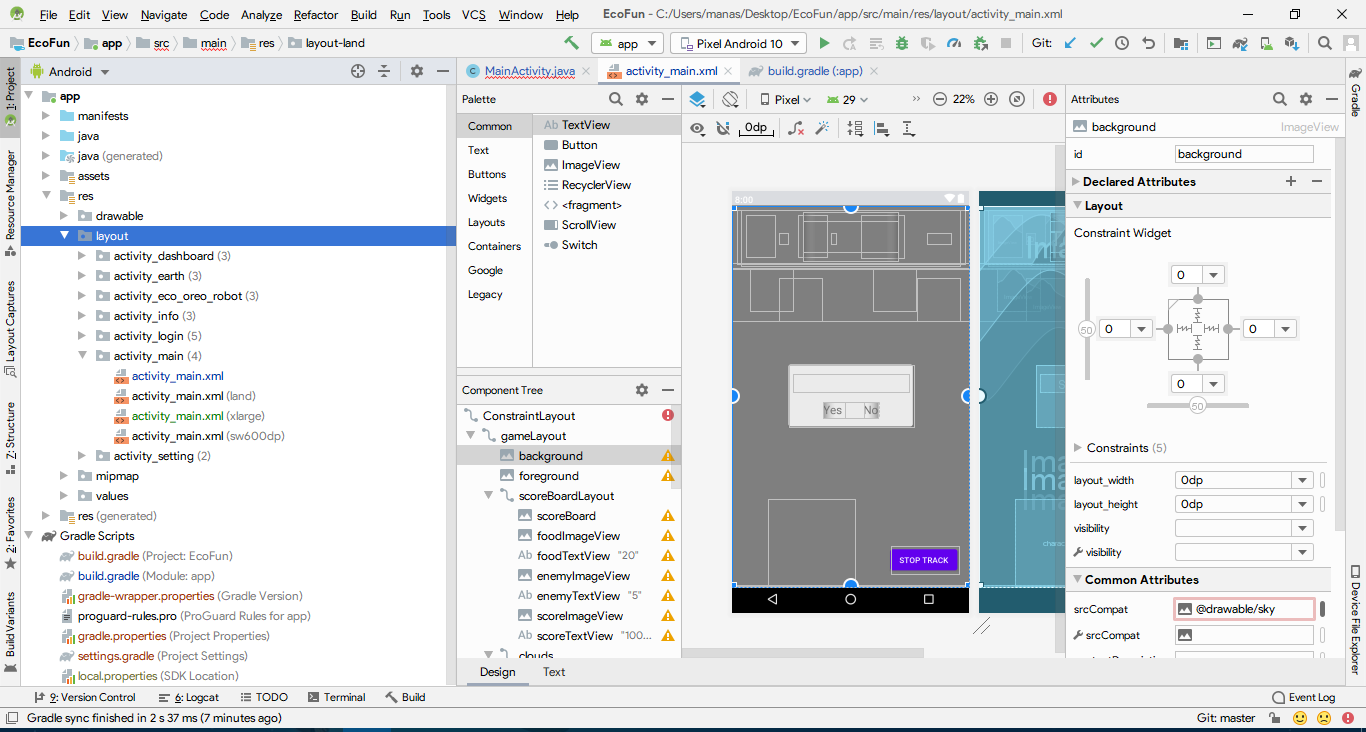The height and width of the screenshot is (732, 1366).
Task: Click the Debug app bug icon
Action: pos(902,43)
